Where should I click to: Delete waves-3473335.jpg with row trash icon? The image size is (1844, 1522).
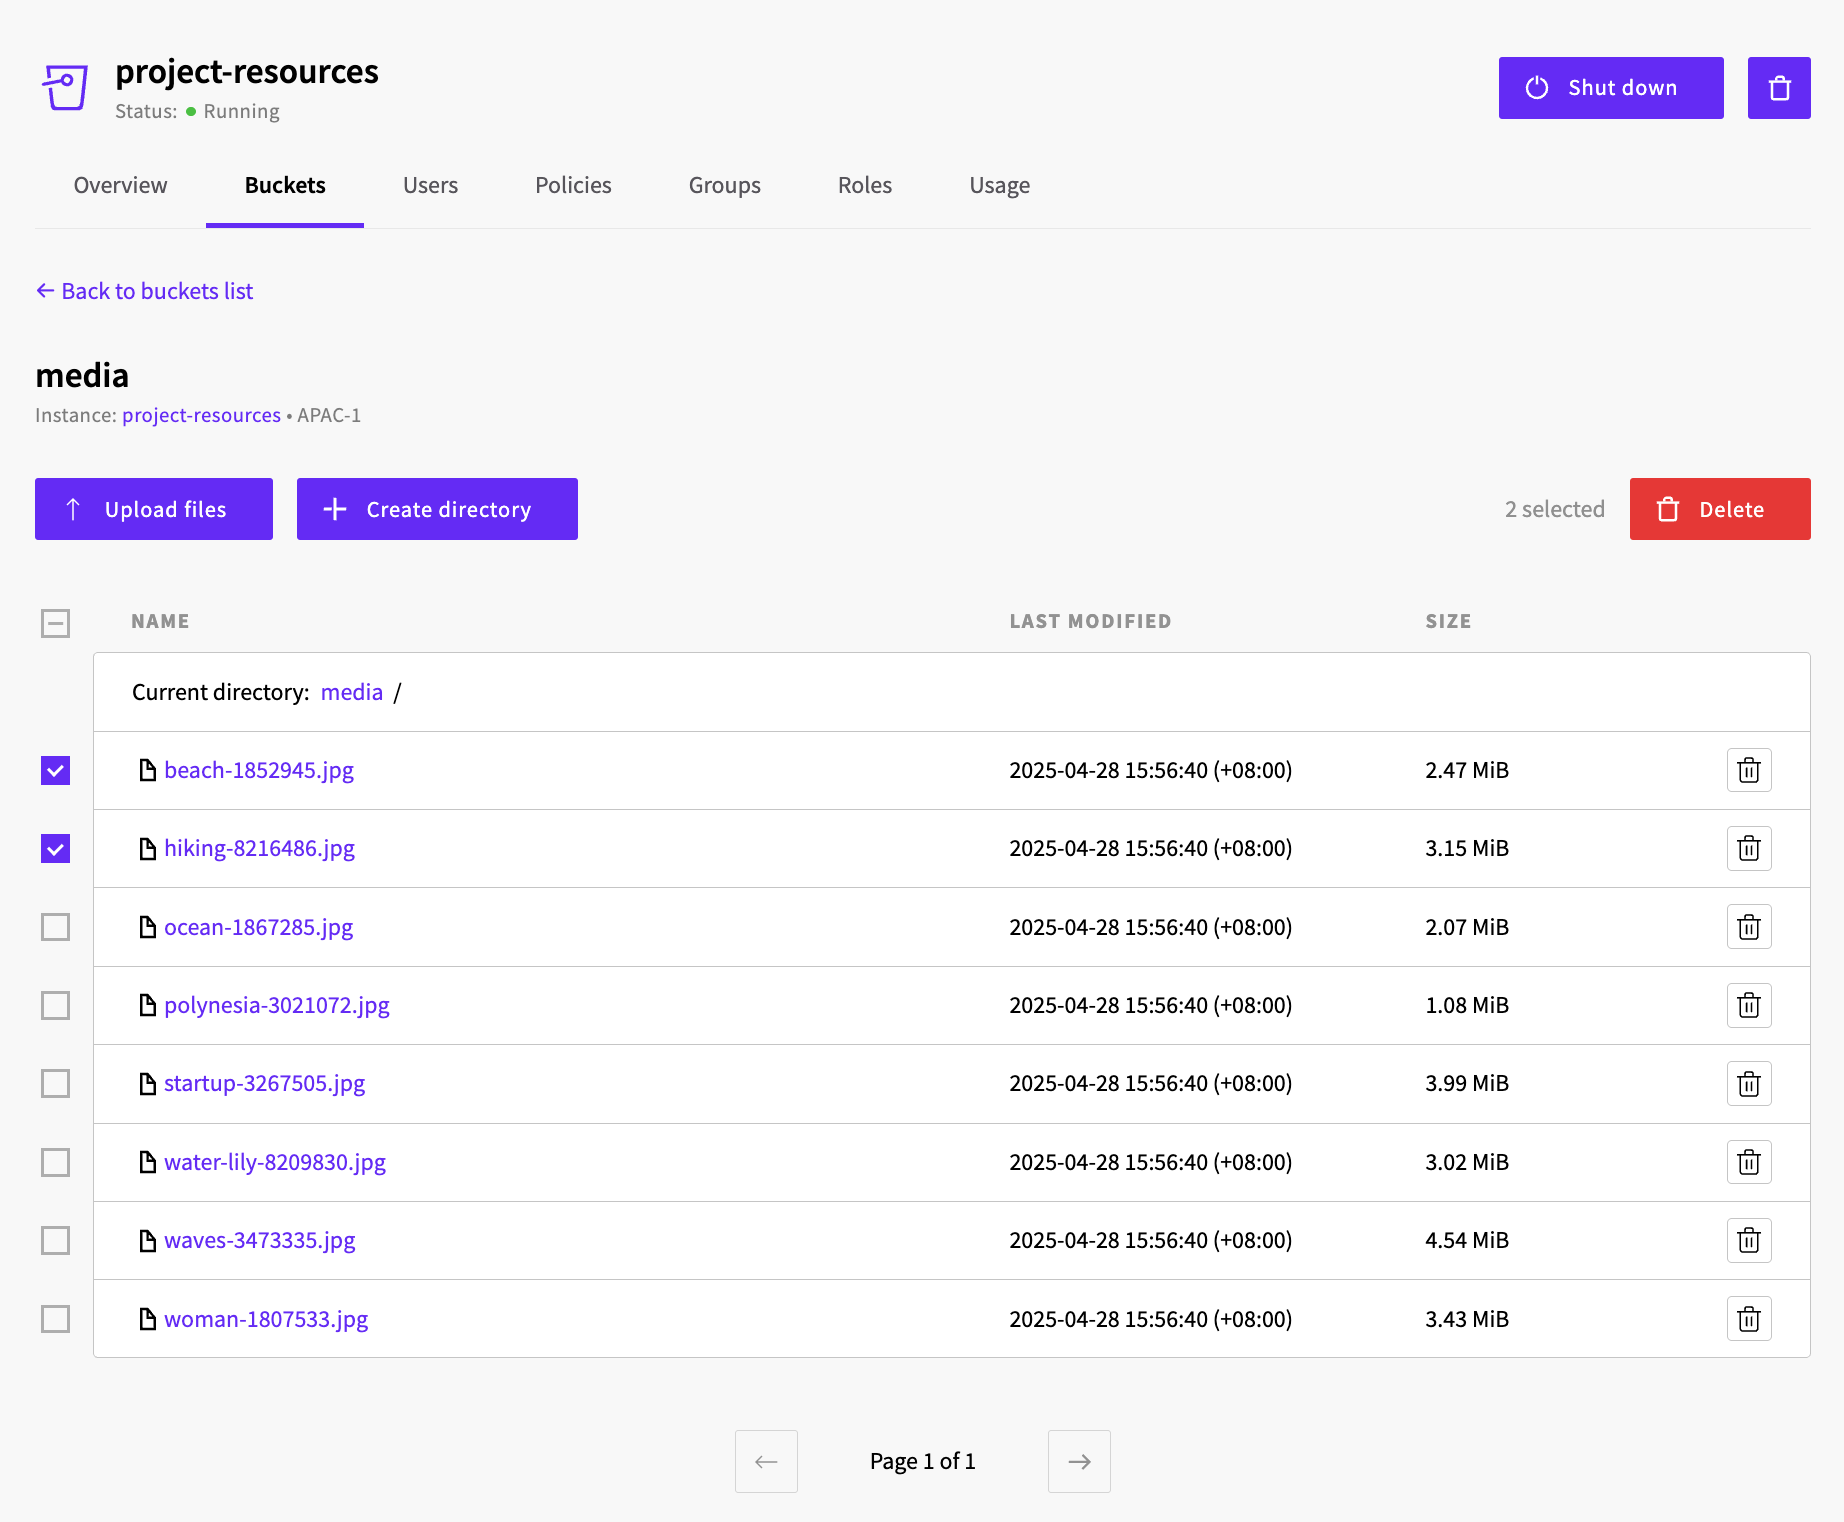[x=1748, y=1240]
